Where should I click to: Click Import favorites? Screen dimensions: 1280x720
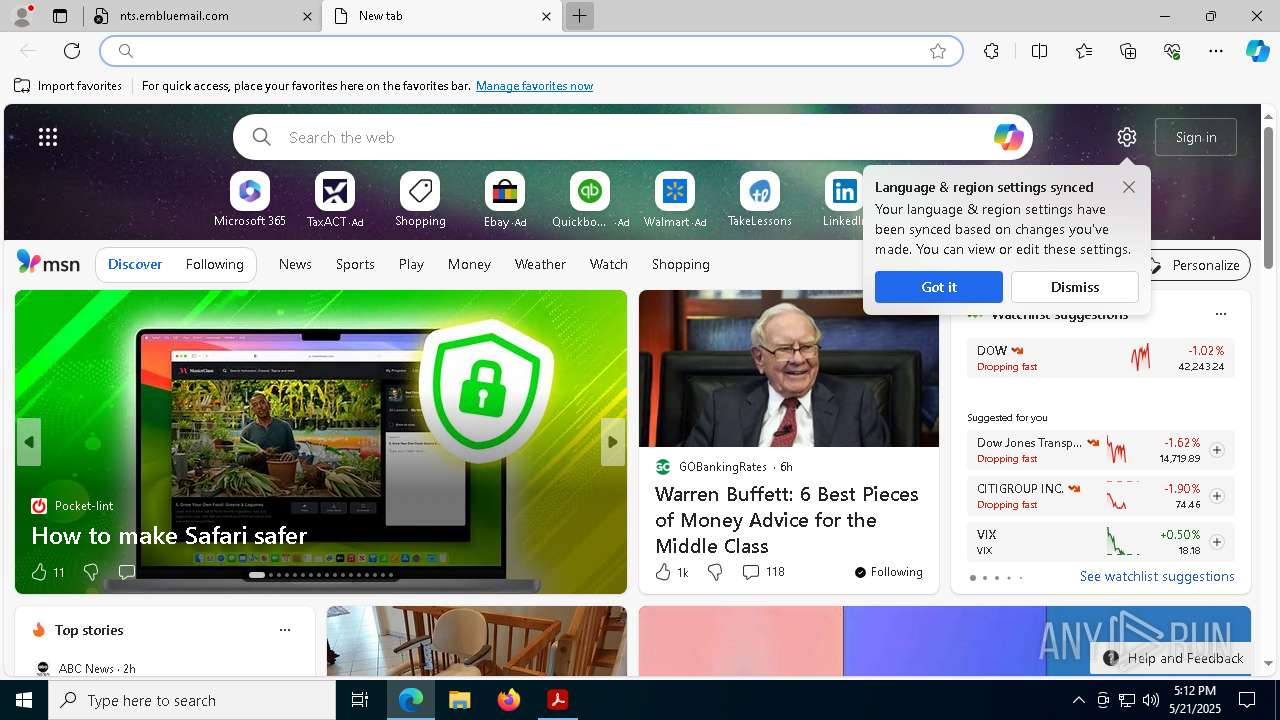[68, 86]
